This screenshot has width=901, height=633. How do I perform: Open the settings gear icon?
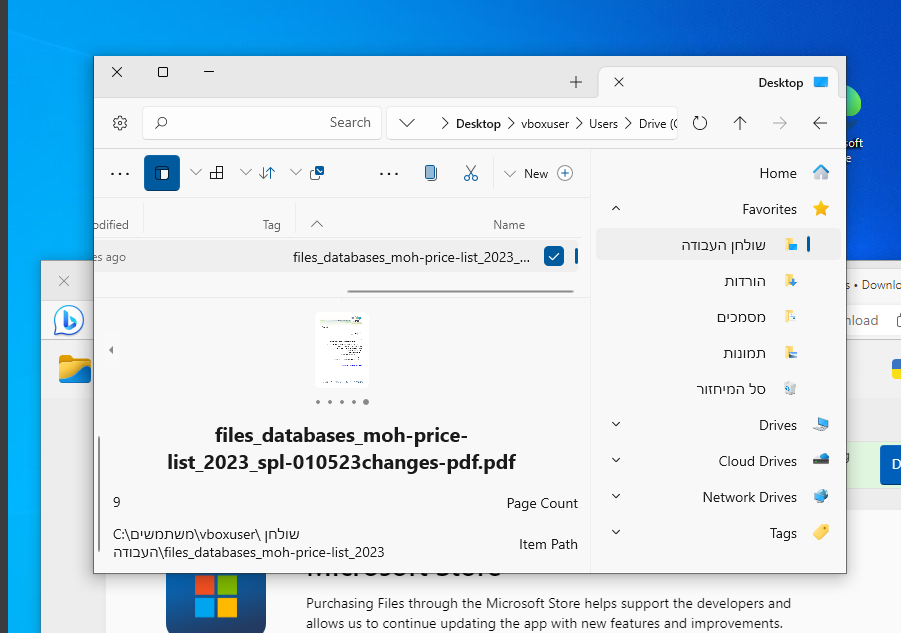click(120, 122)
